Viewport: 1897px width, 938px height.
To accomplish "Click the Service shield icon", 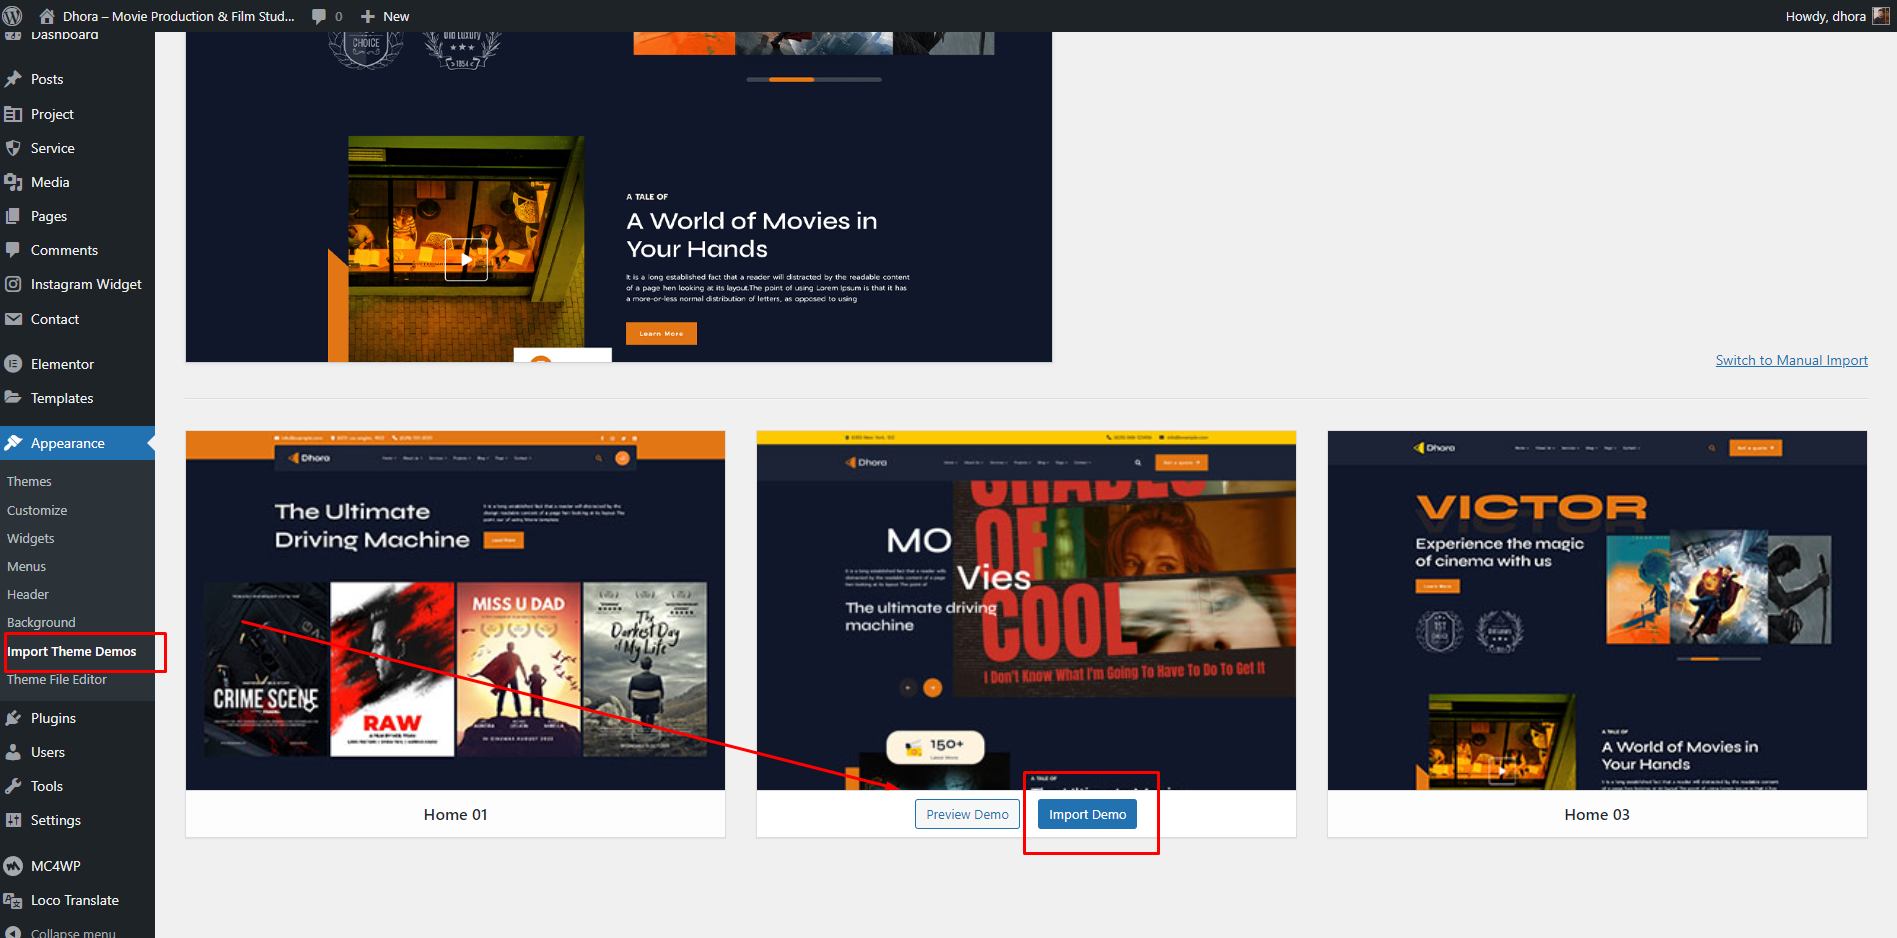I will [13, 148].
